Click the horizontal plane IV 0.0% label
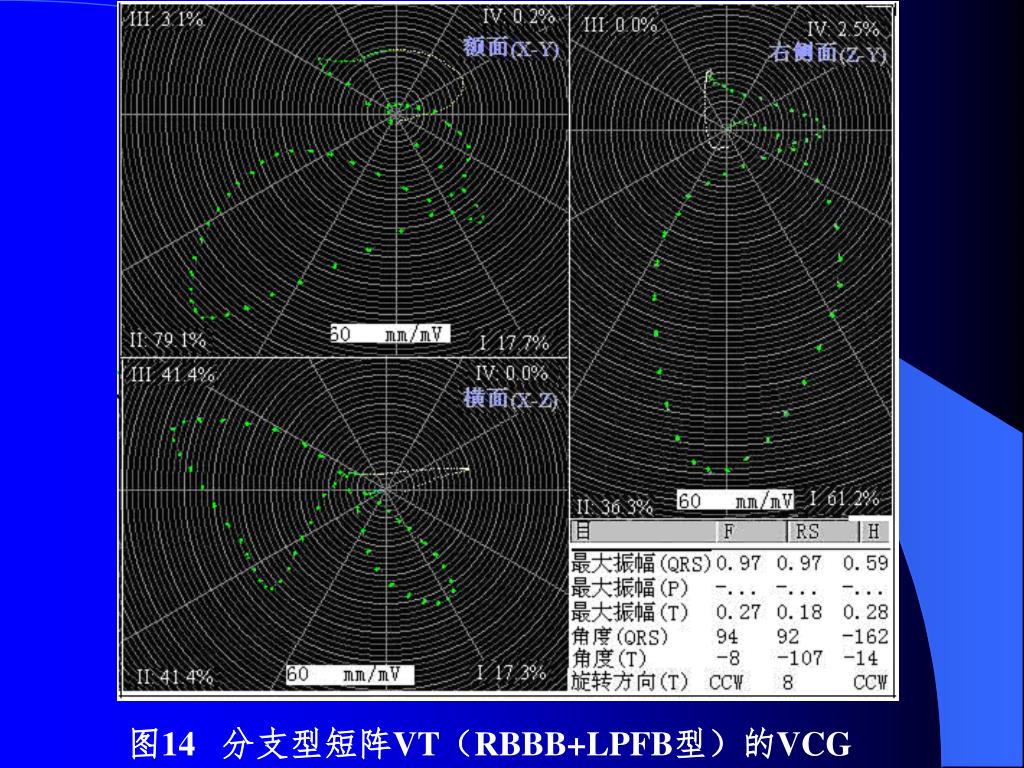 click(511, 374)
